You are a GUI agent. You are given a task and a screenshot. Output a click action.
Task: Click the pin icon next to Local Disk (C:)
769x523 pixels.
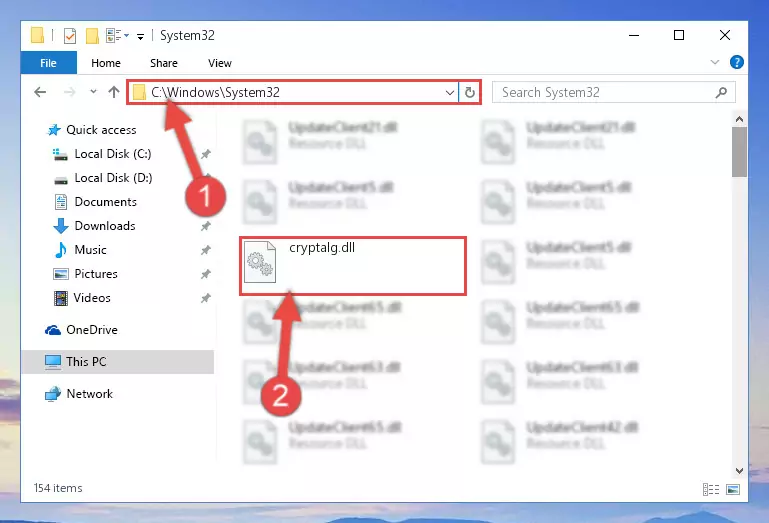click(x=205, y=154)
